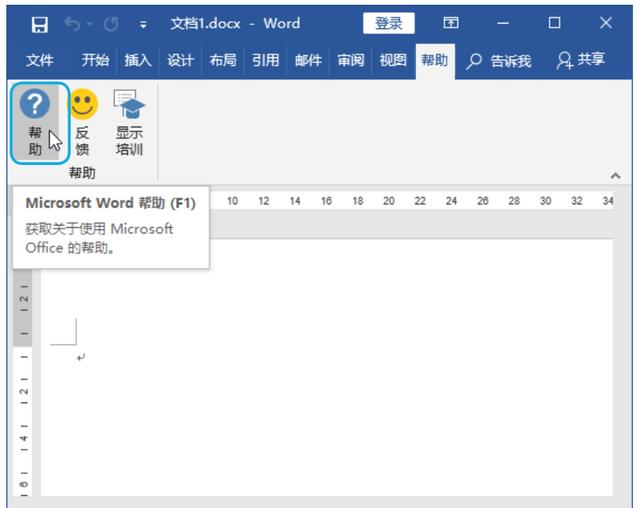640x508 pixels.
Task: Switch to the 视图 ribbon tab
Action: pos(393,60)
